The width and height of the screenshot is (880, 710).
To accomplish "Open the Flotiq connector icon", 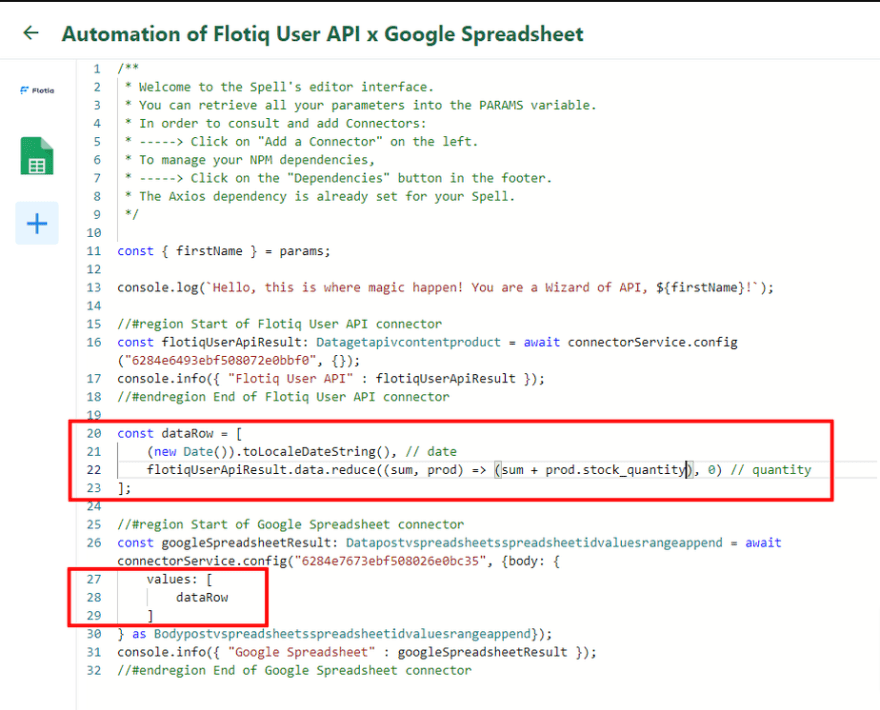I will [37, 90].
